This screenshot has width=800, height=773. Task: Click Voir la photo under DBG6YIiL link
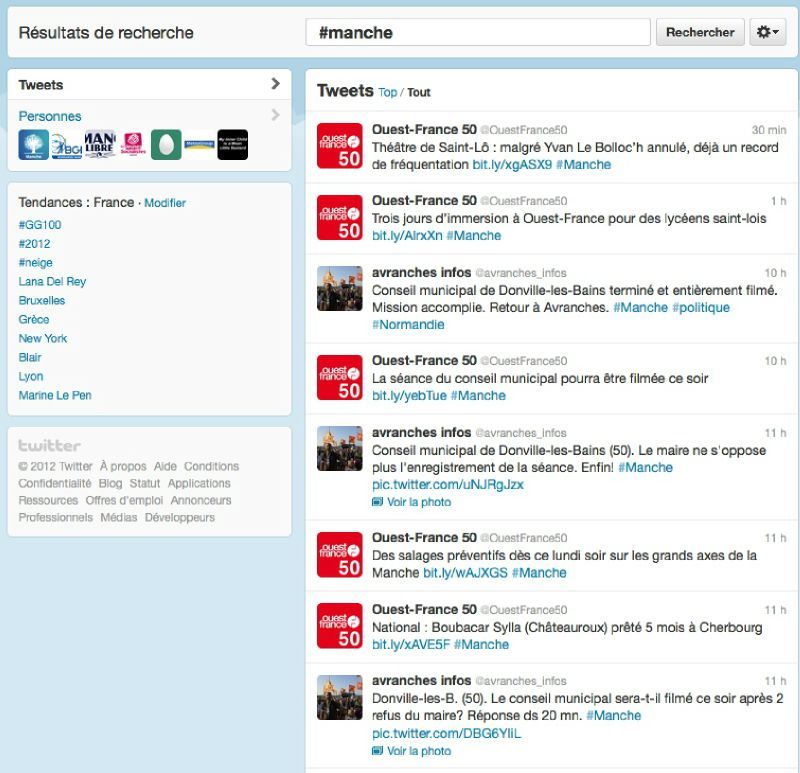[411, 751]
